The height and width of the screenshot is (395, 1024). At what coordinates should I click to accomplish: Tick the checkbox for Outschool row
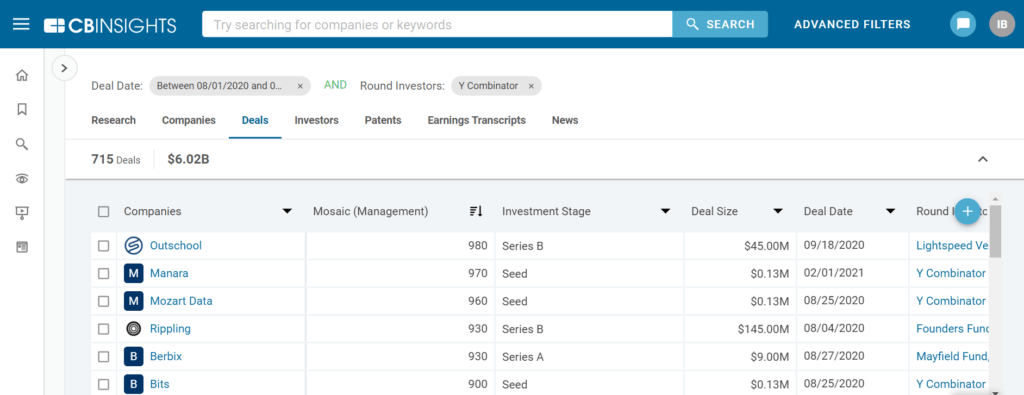[x=103, y=246]
